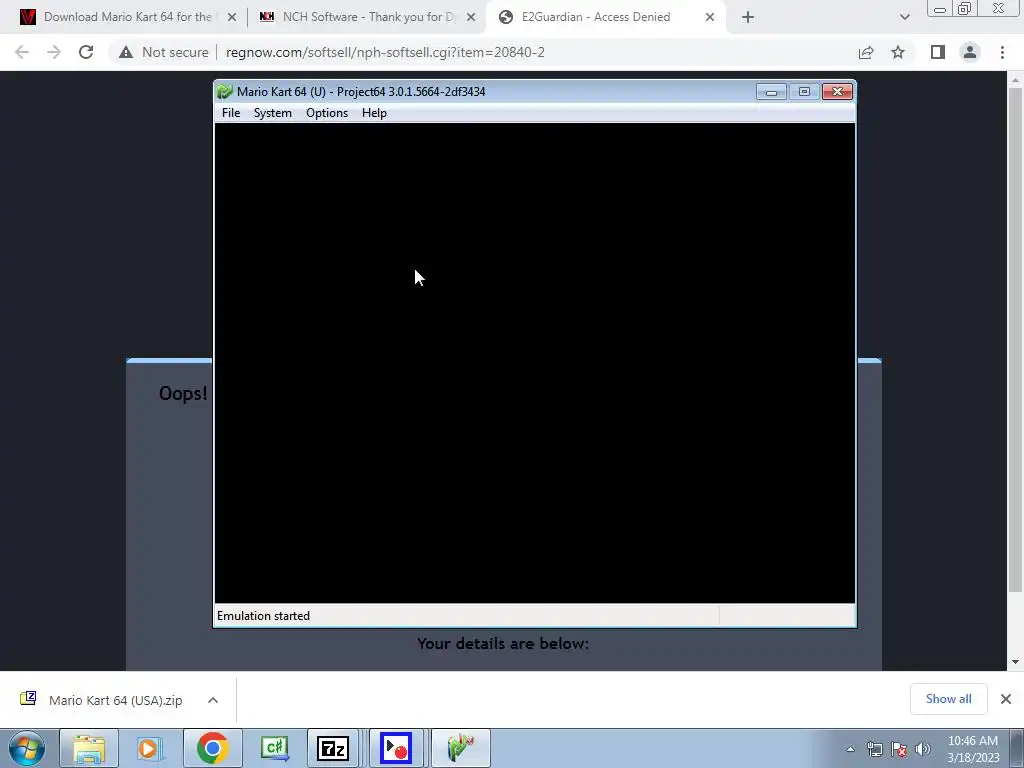Open the File menu in Project64
The width and height of the screenshot is (1024, 768).
click(x=231, y=113)
